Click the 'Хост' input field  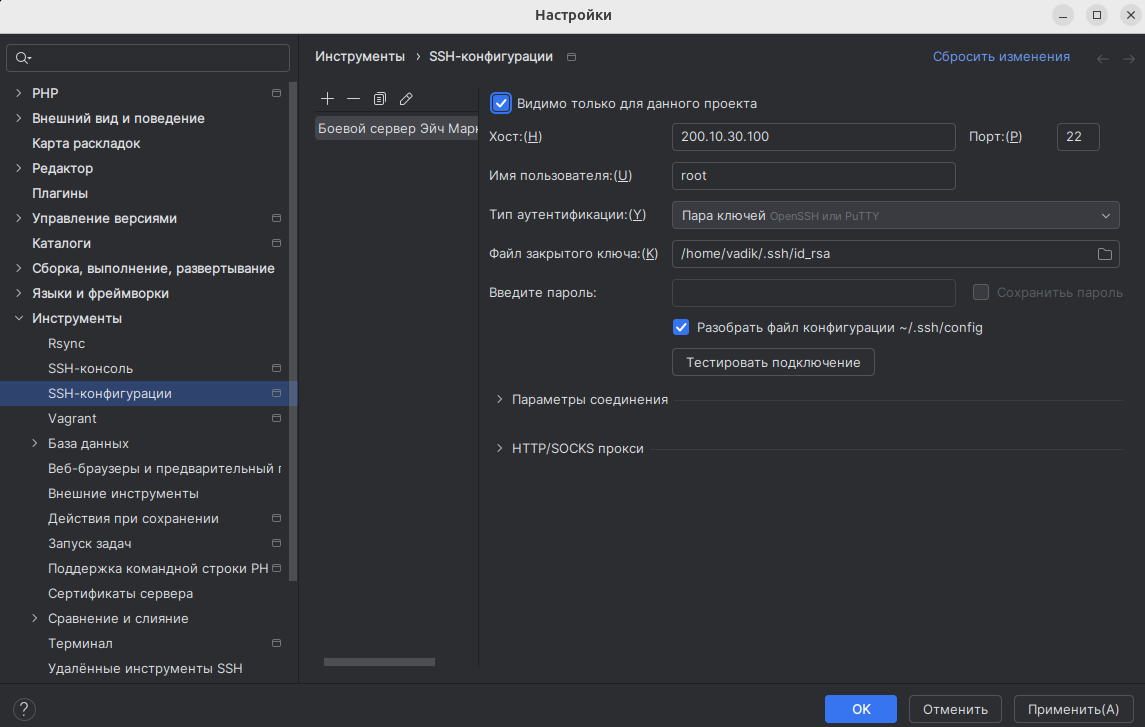tap(813, 137)
